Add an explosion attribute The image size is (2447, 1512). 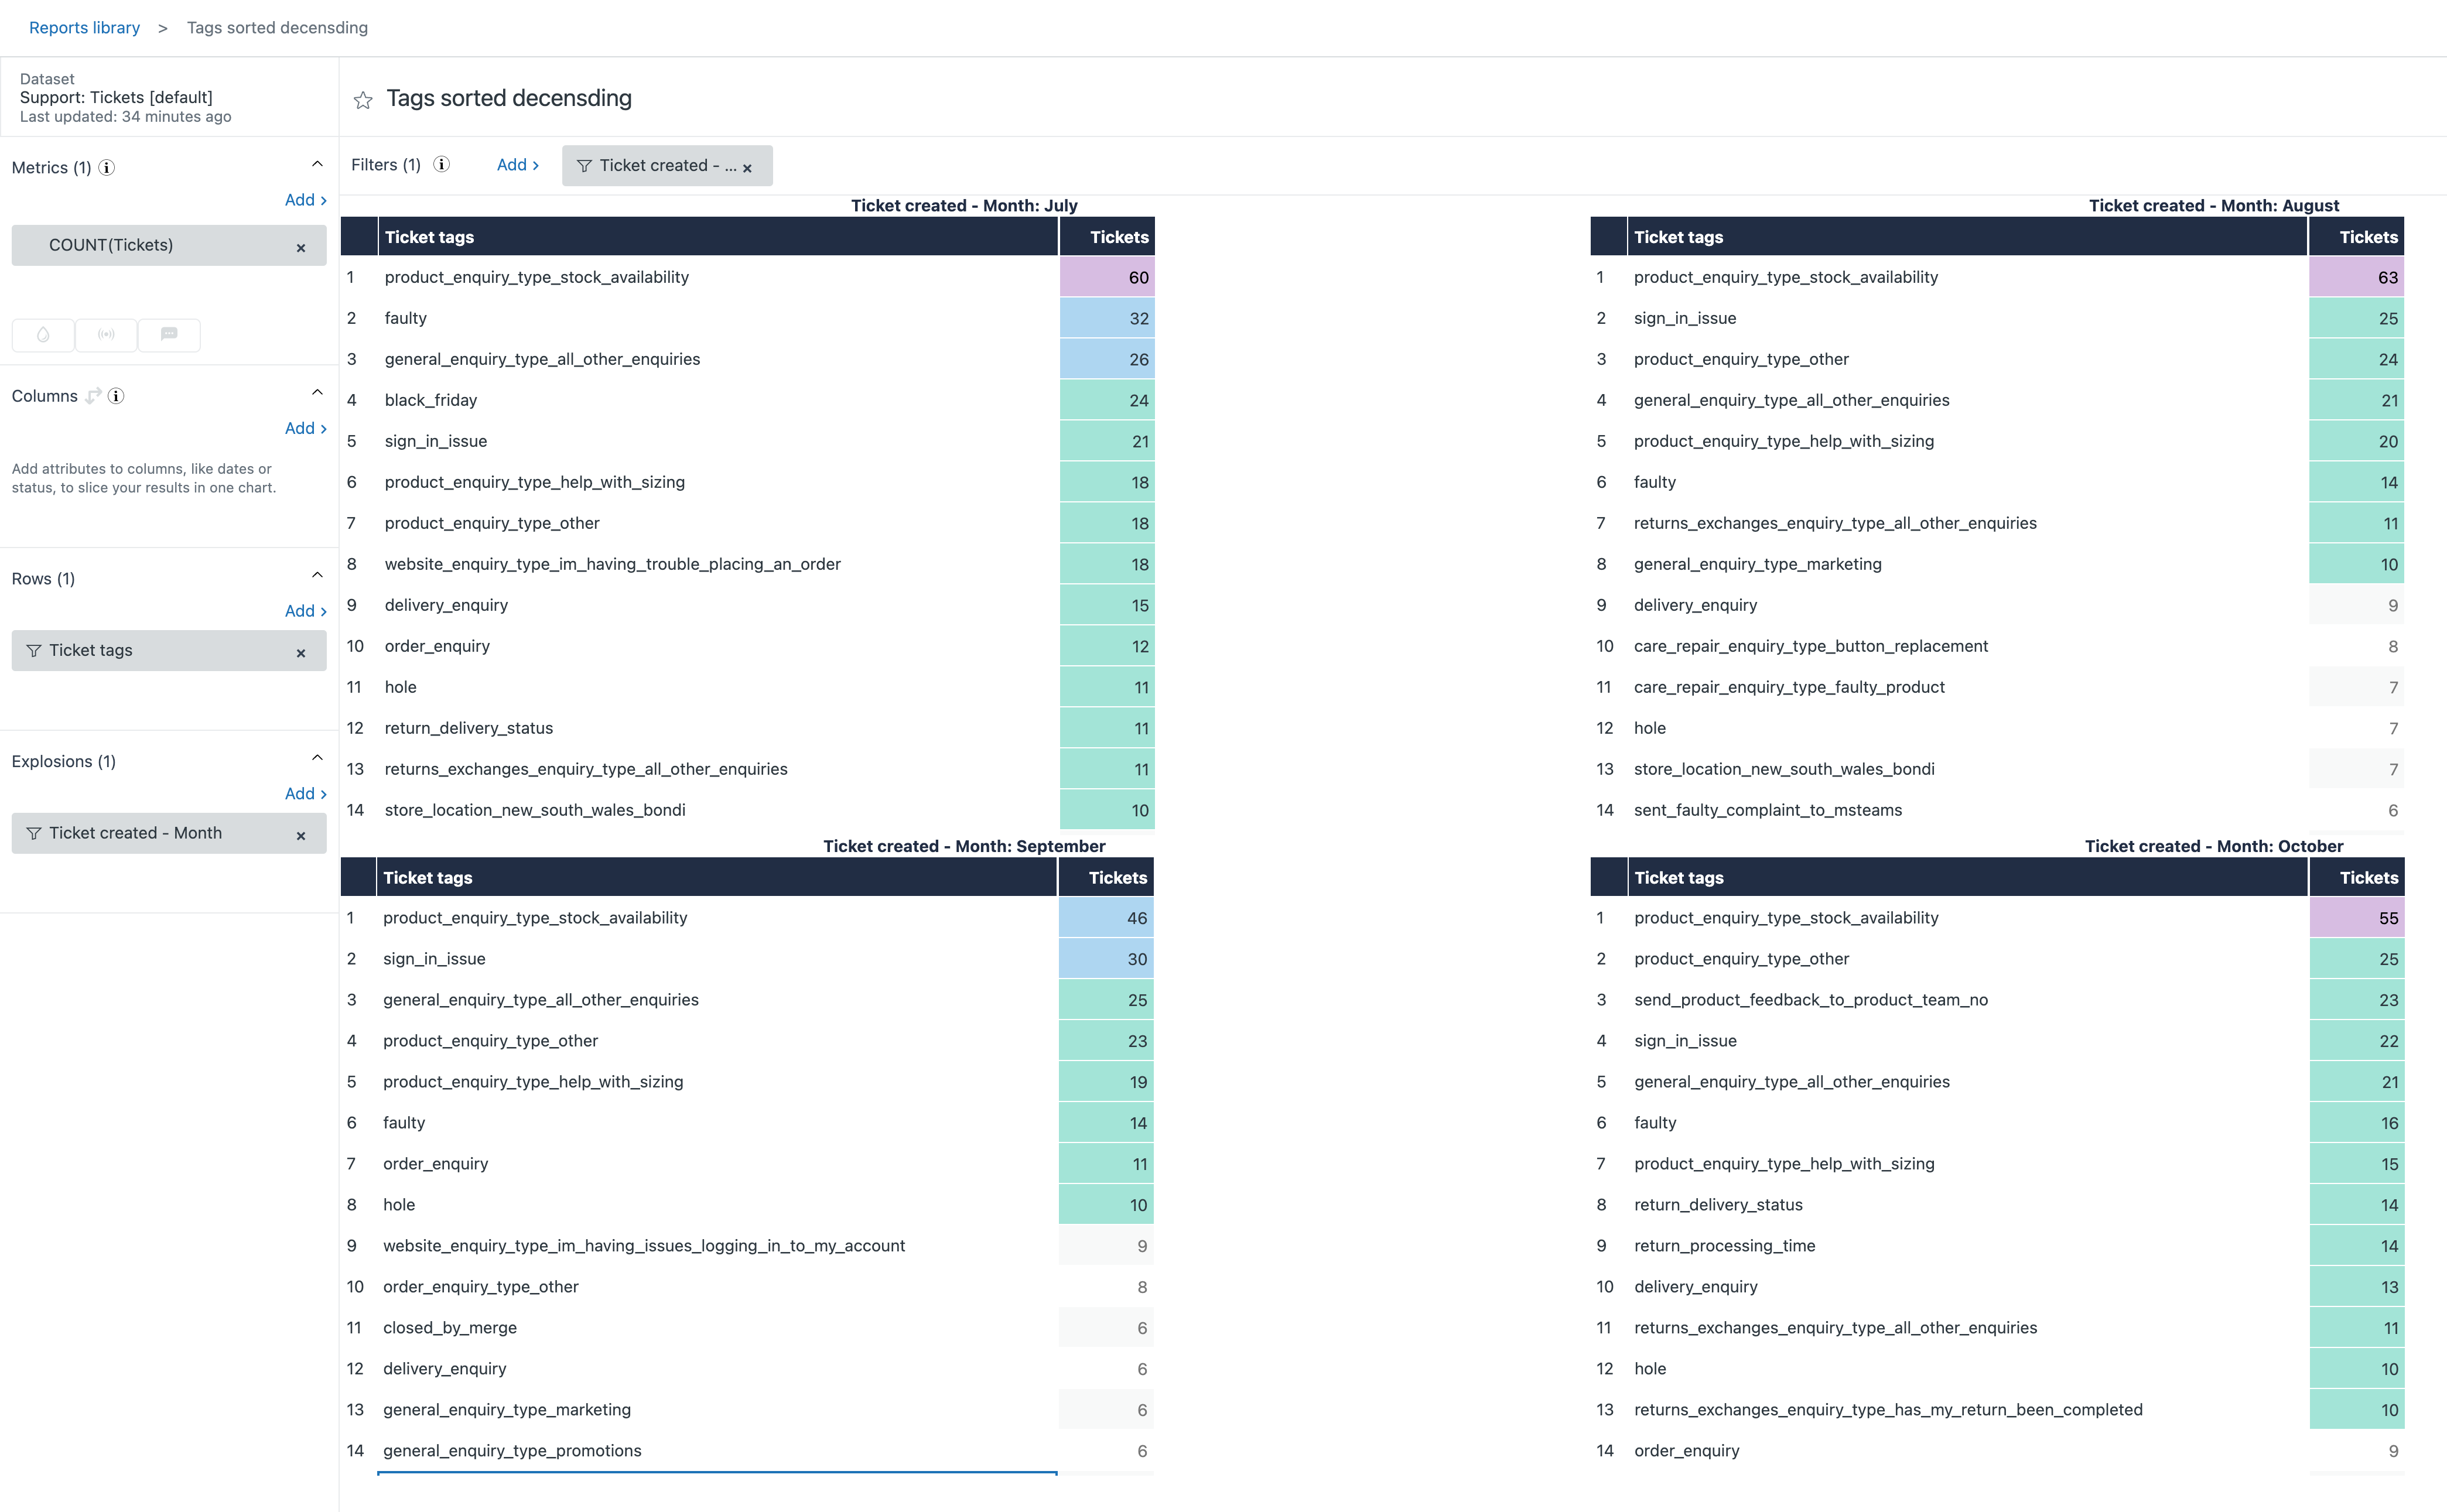(305, 794)
